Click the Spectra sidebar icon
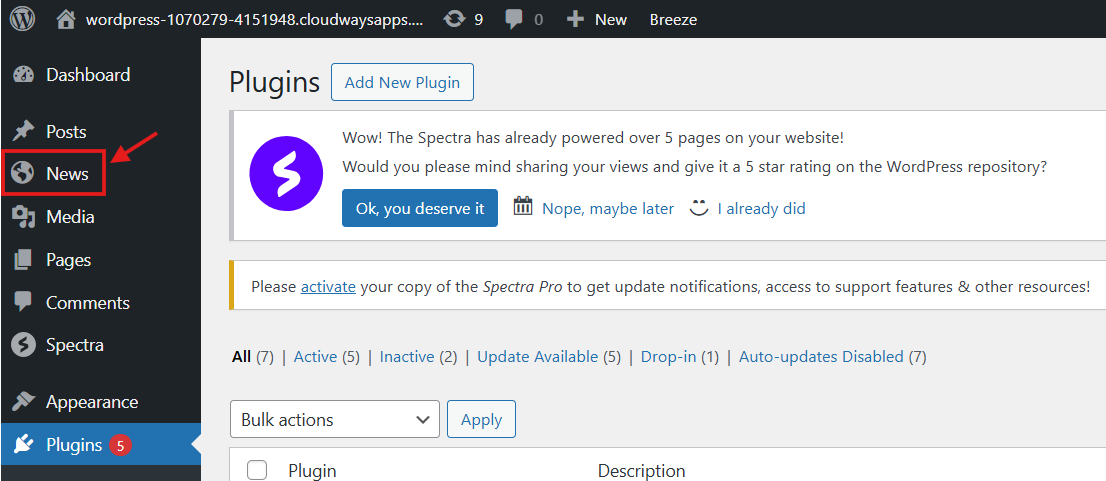 [x=23, y=345]
